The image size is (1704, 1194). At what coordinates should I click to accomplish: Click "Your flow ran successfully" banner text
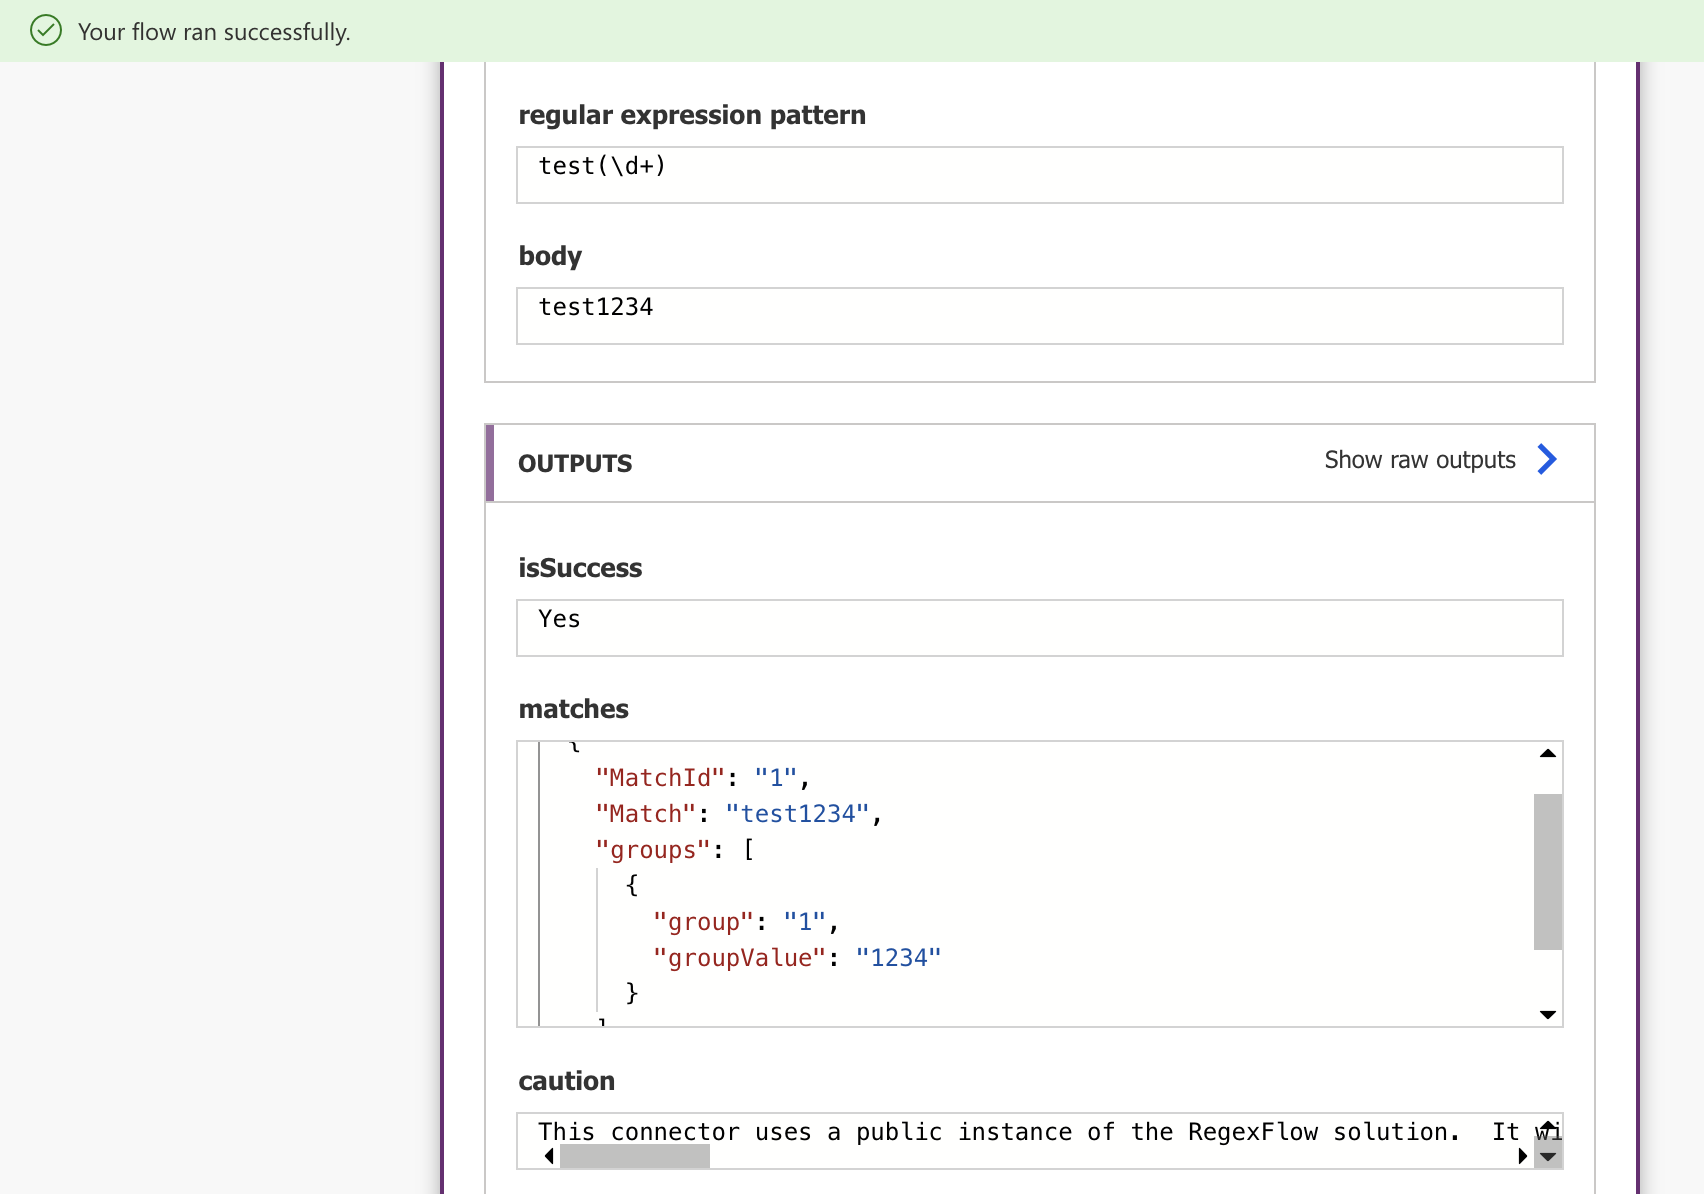[x=214, y=32]
